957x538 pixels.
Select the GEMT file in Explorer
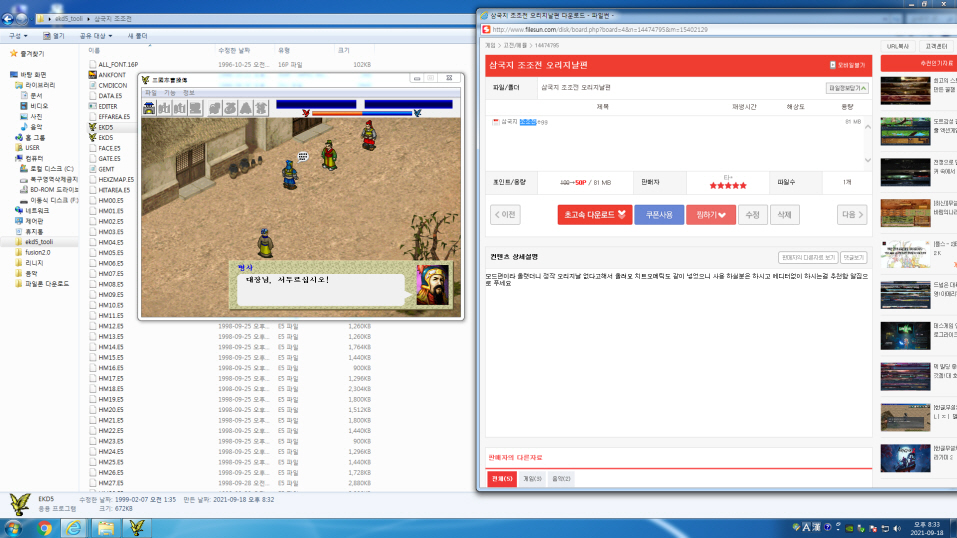click(102, 169)
